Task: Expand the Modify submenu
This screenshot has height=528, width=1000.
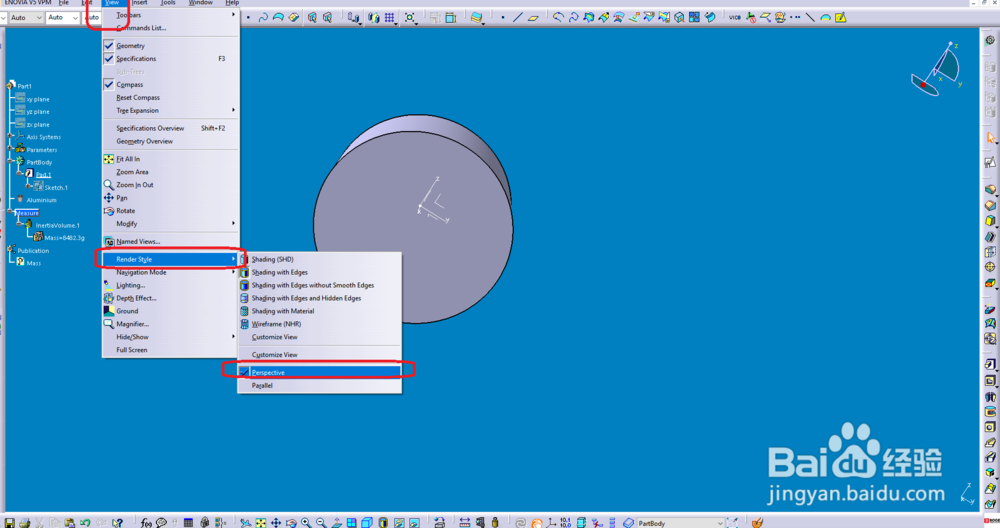Action: (x=171, y=224)
